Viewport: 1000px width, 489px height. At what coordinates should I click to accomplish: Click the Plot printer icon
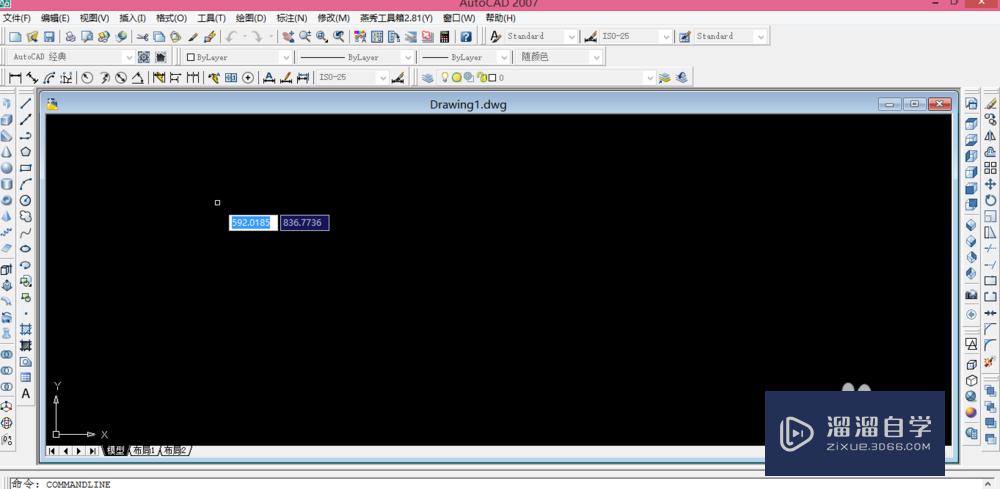pos(70,37)
